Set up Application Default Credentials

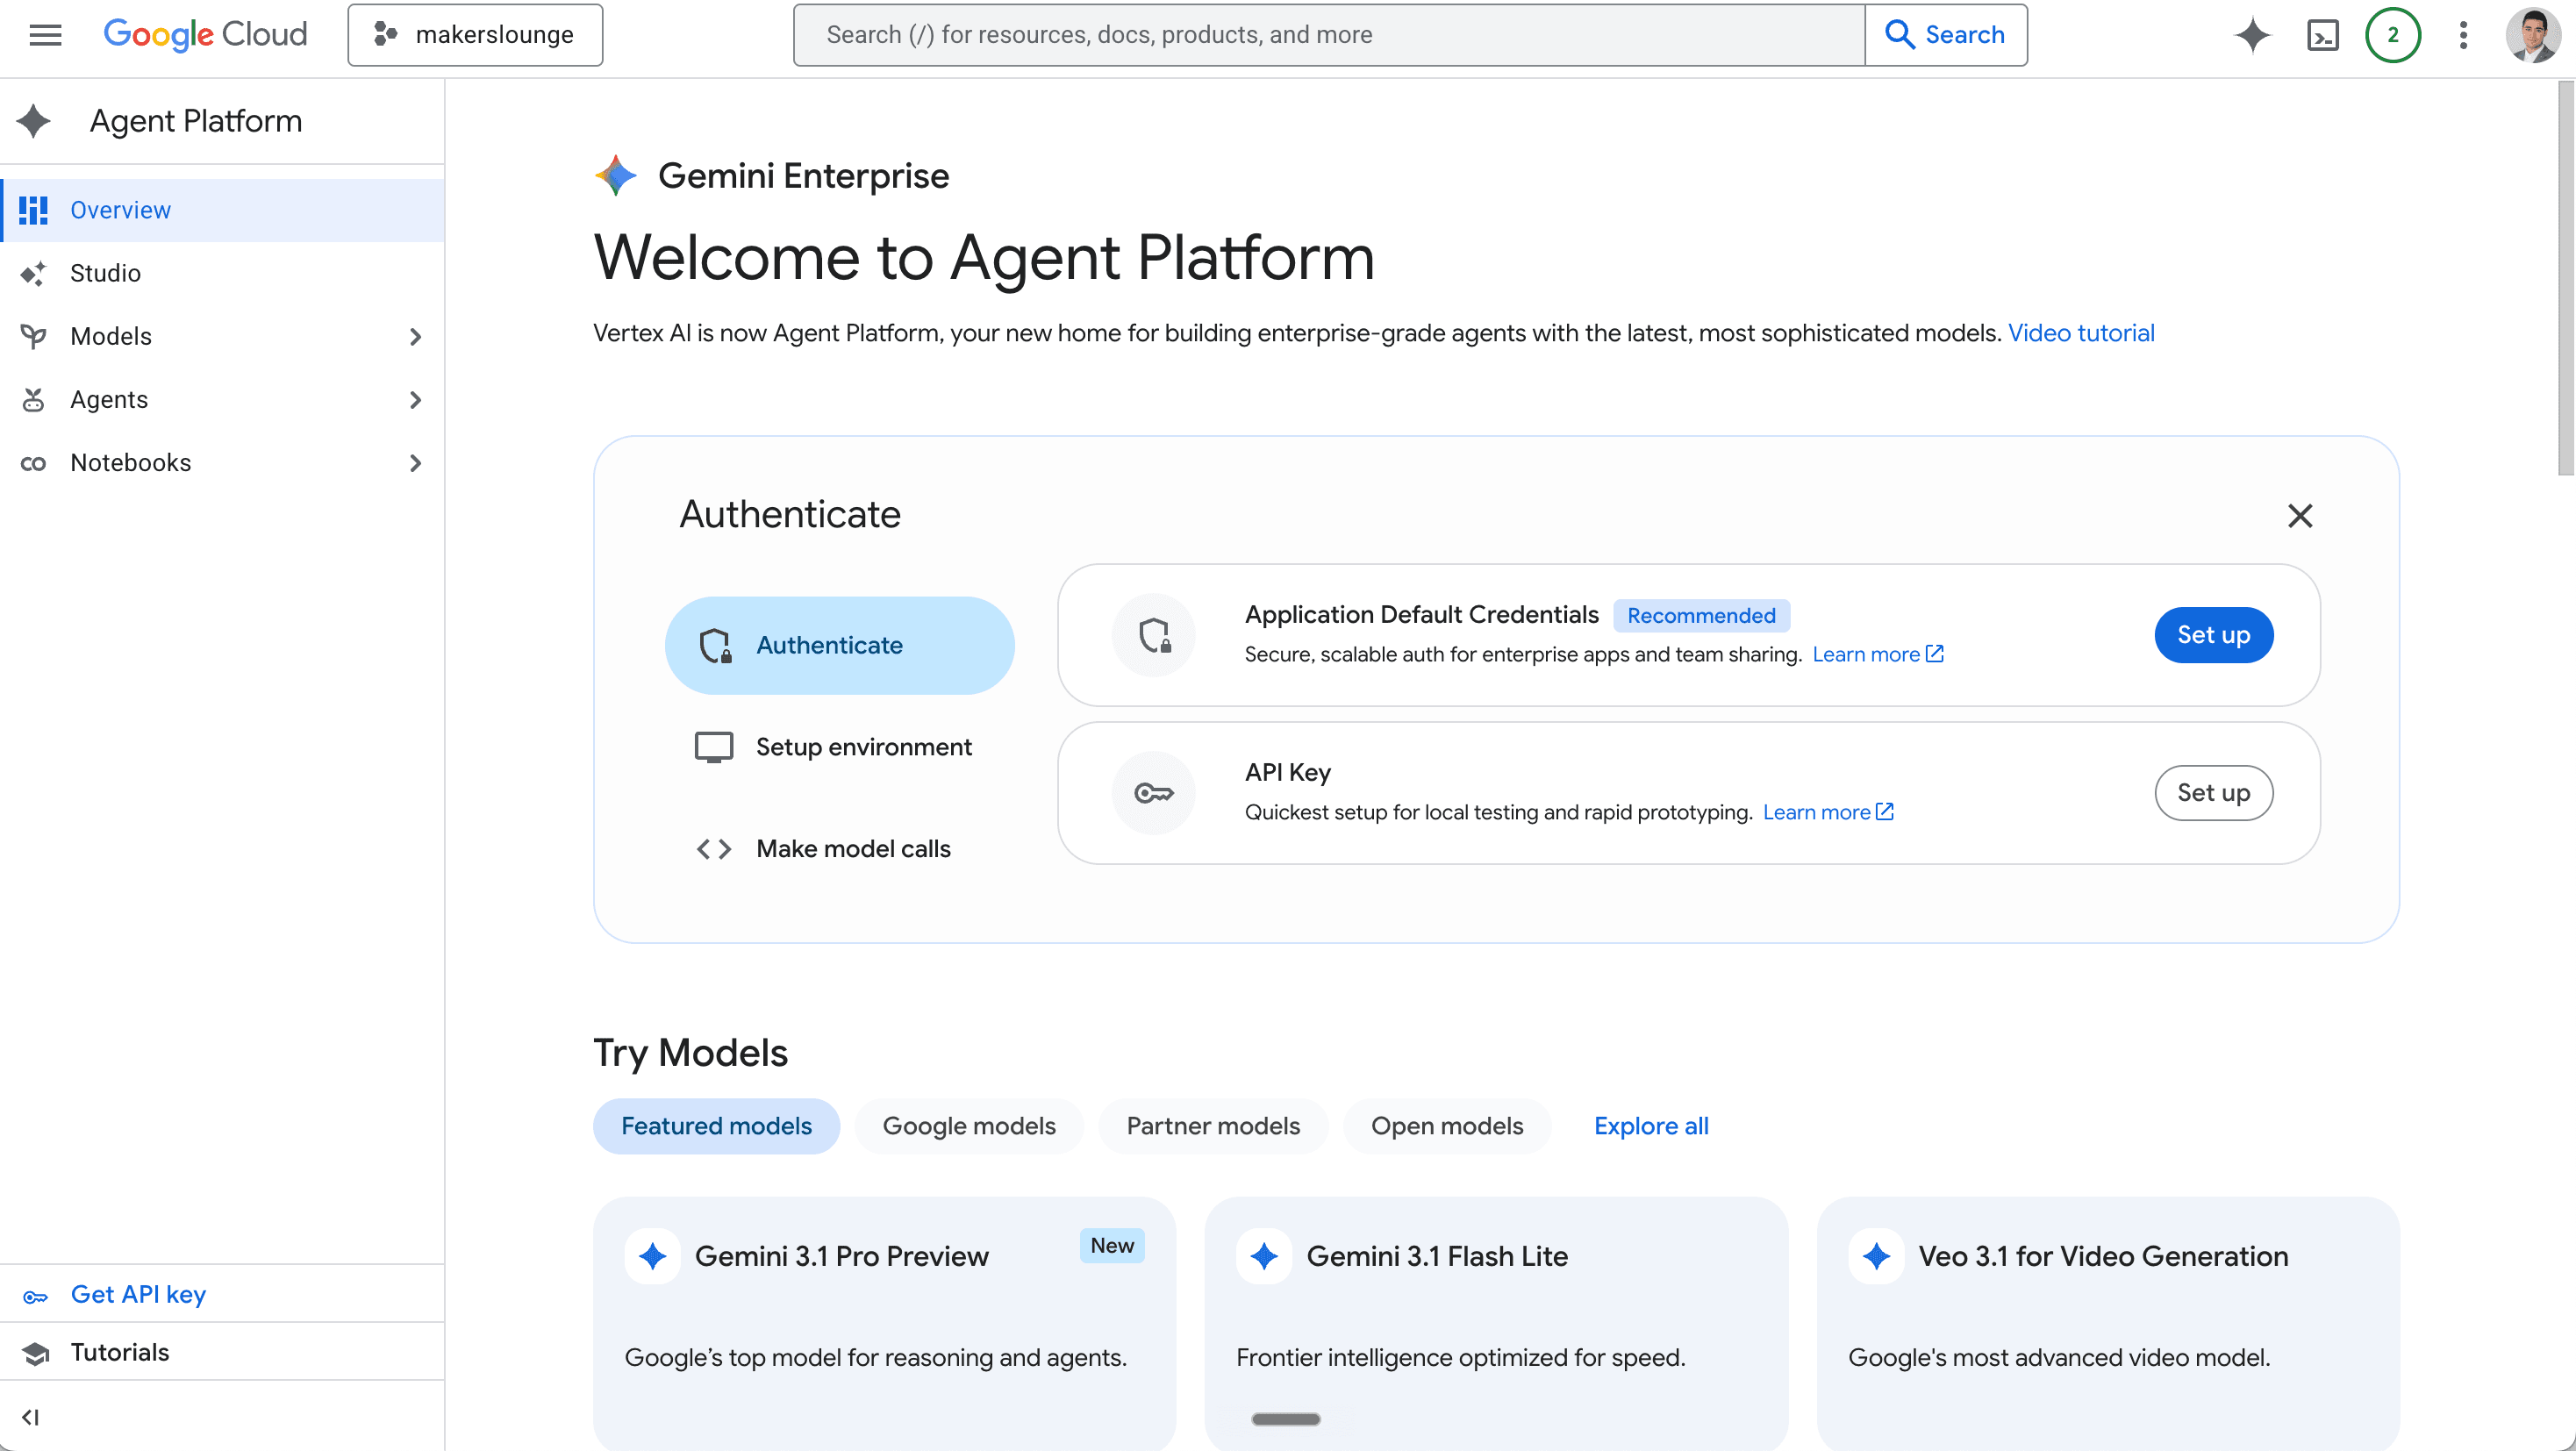coord(2214,635)
